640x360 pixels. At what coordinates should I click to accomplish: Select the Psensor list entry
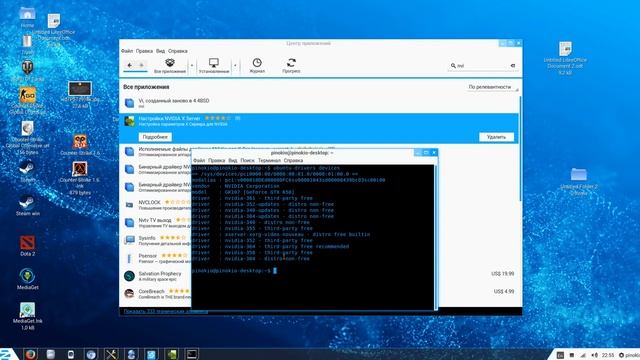pyautogui.click(x=156, y=258)
